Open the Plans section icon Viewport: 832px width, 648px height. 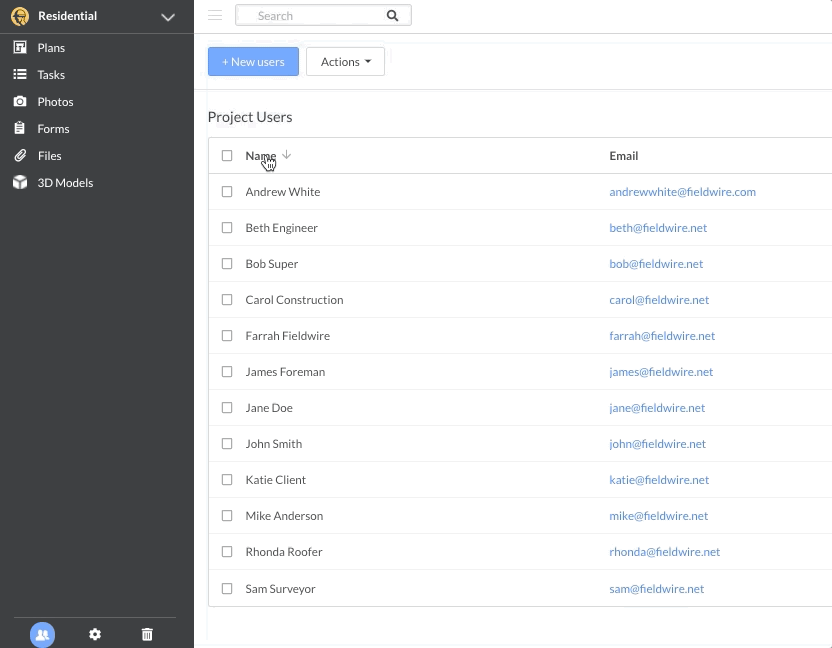pyautogui.click(x=20, y=48)
